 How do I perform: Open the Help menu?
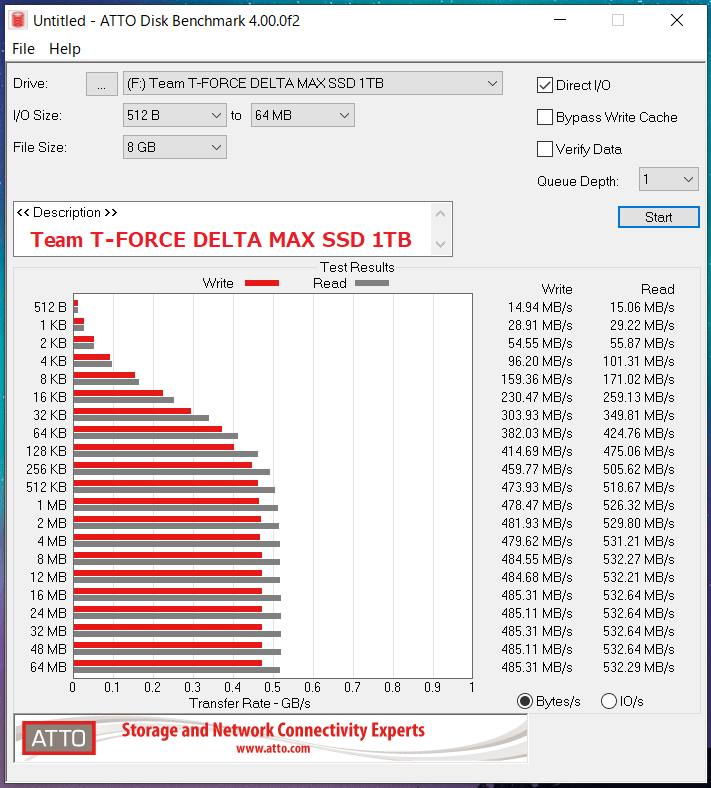(x=65, y=49)
